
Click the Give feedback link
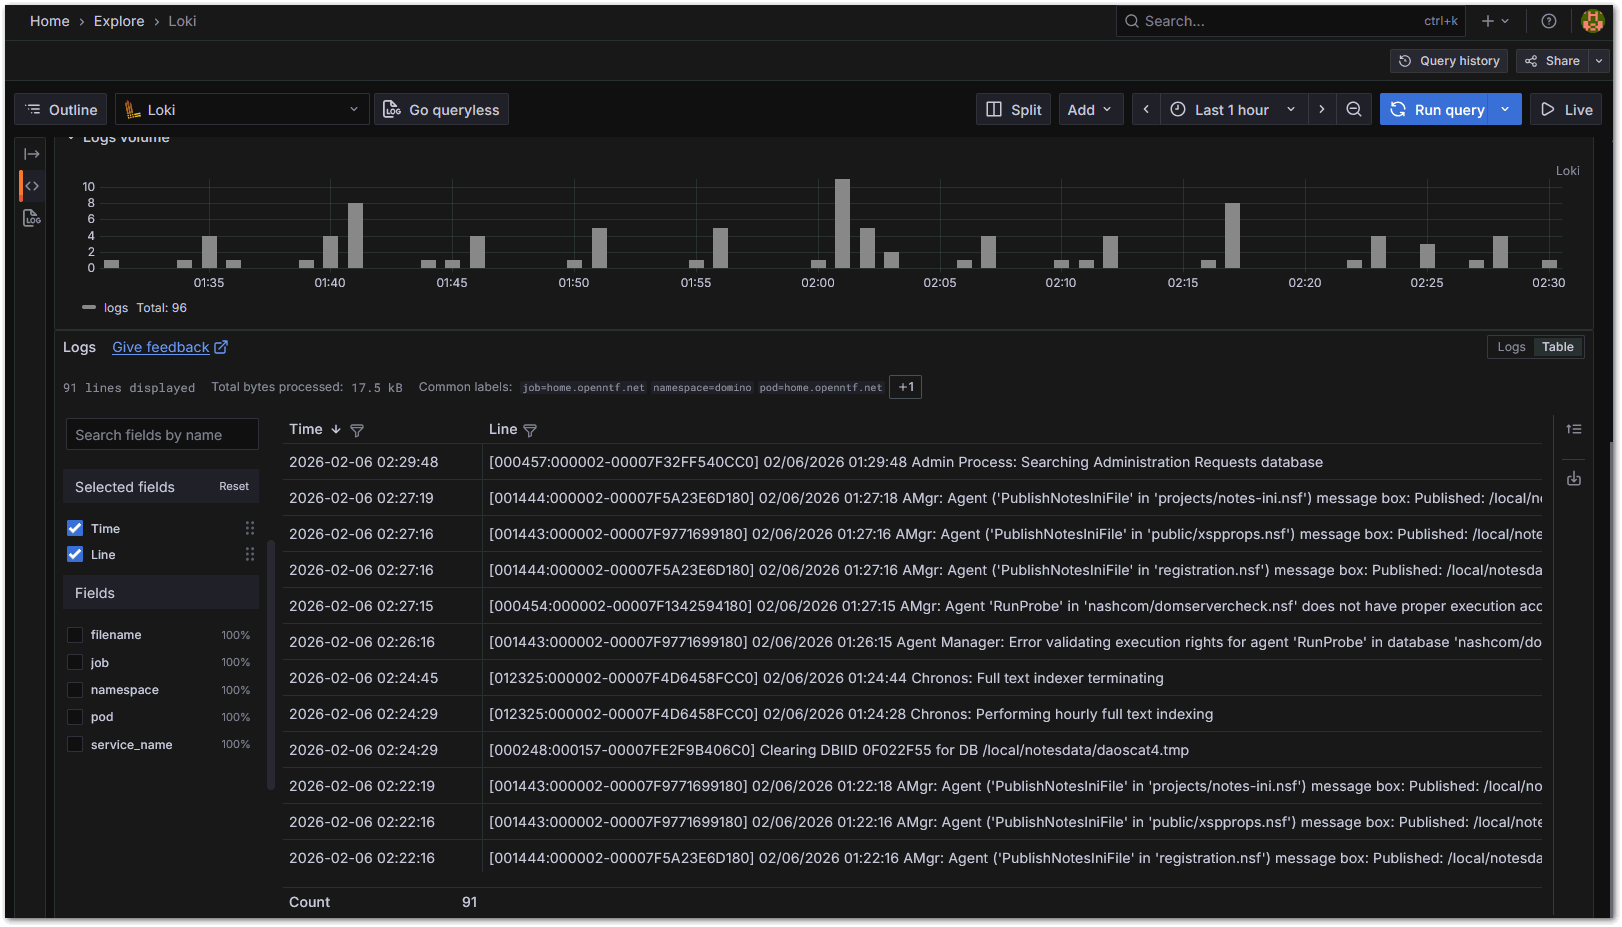[161, 347]
